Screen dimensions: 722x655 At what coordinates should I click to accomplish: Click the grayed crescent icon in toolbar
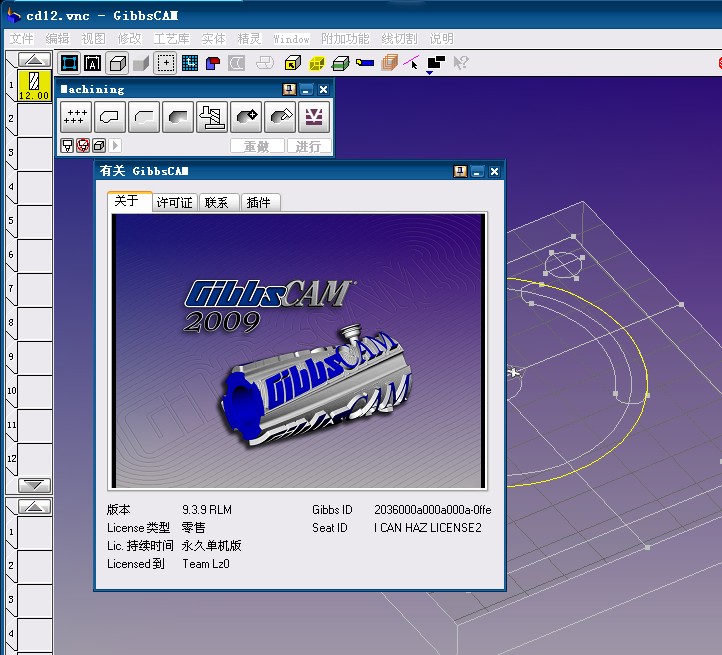tap(237, 63)
